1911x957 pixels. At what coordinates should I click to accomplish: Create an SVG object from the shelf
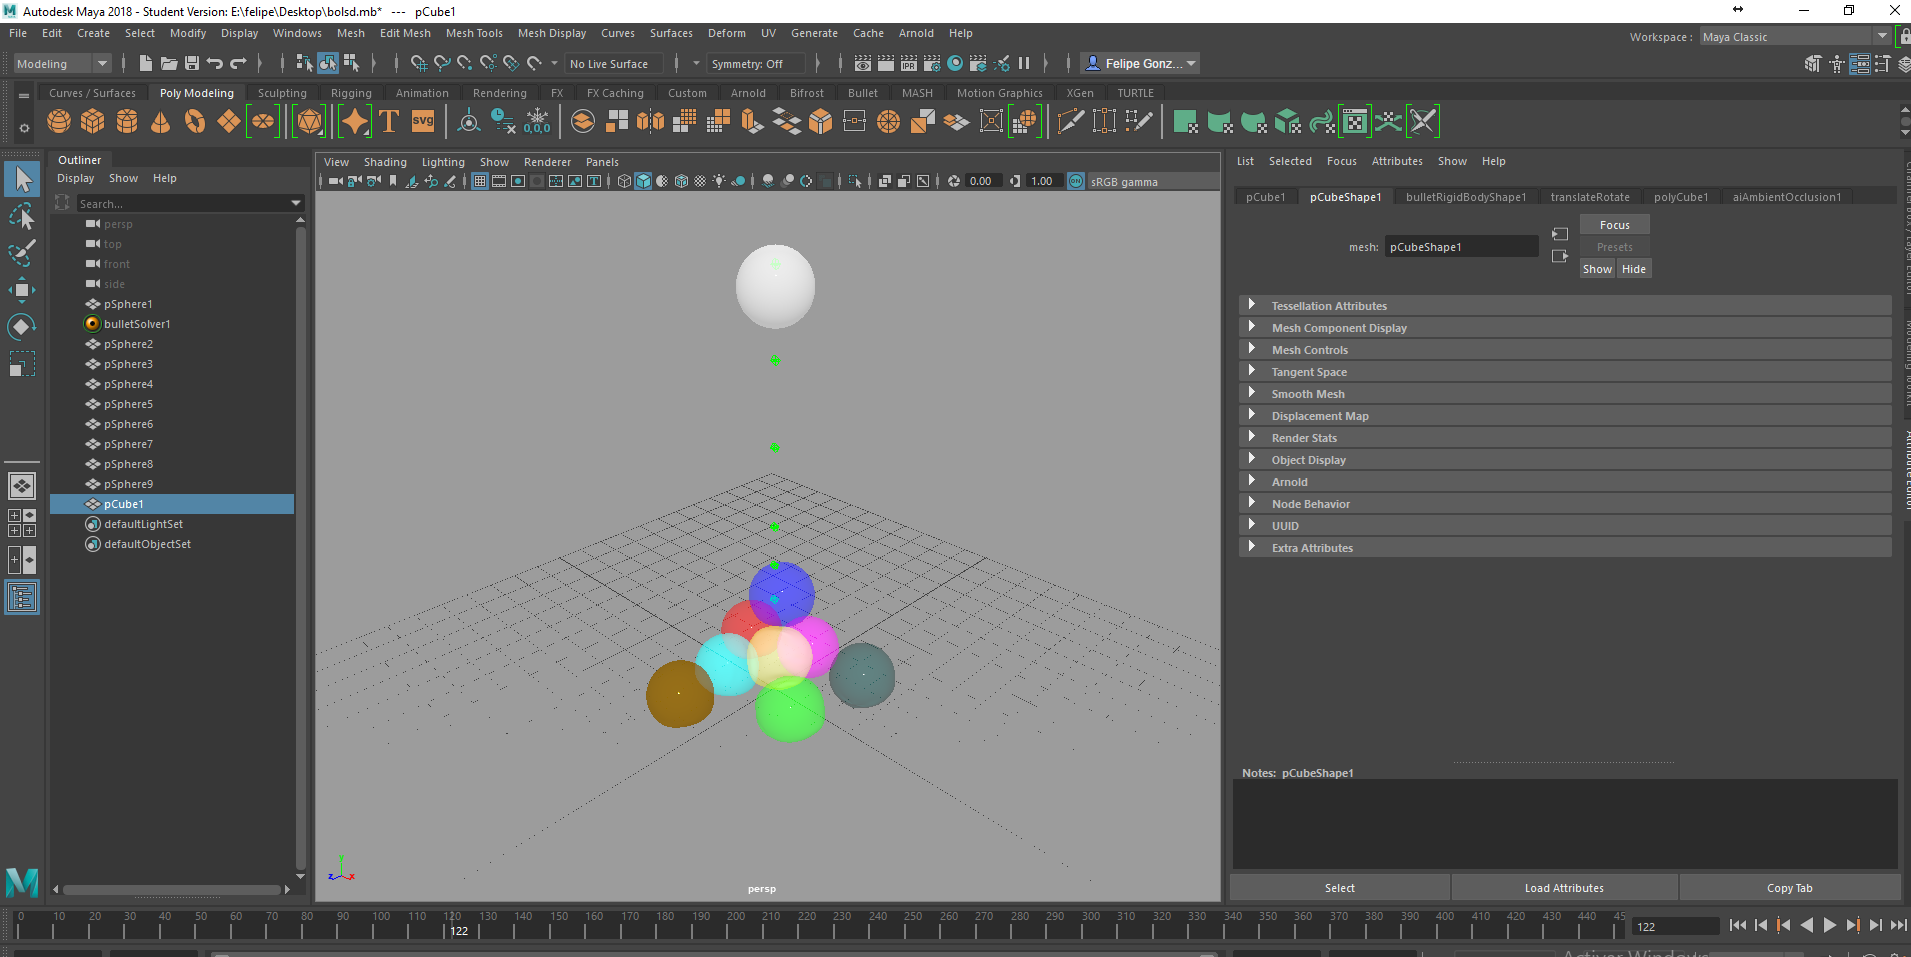[x=423, y=121]
